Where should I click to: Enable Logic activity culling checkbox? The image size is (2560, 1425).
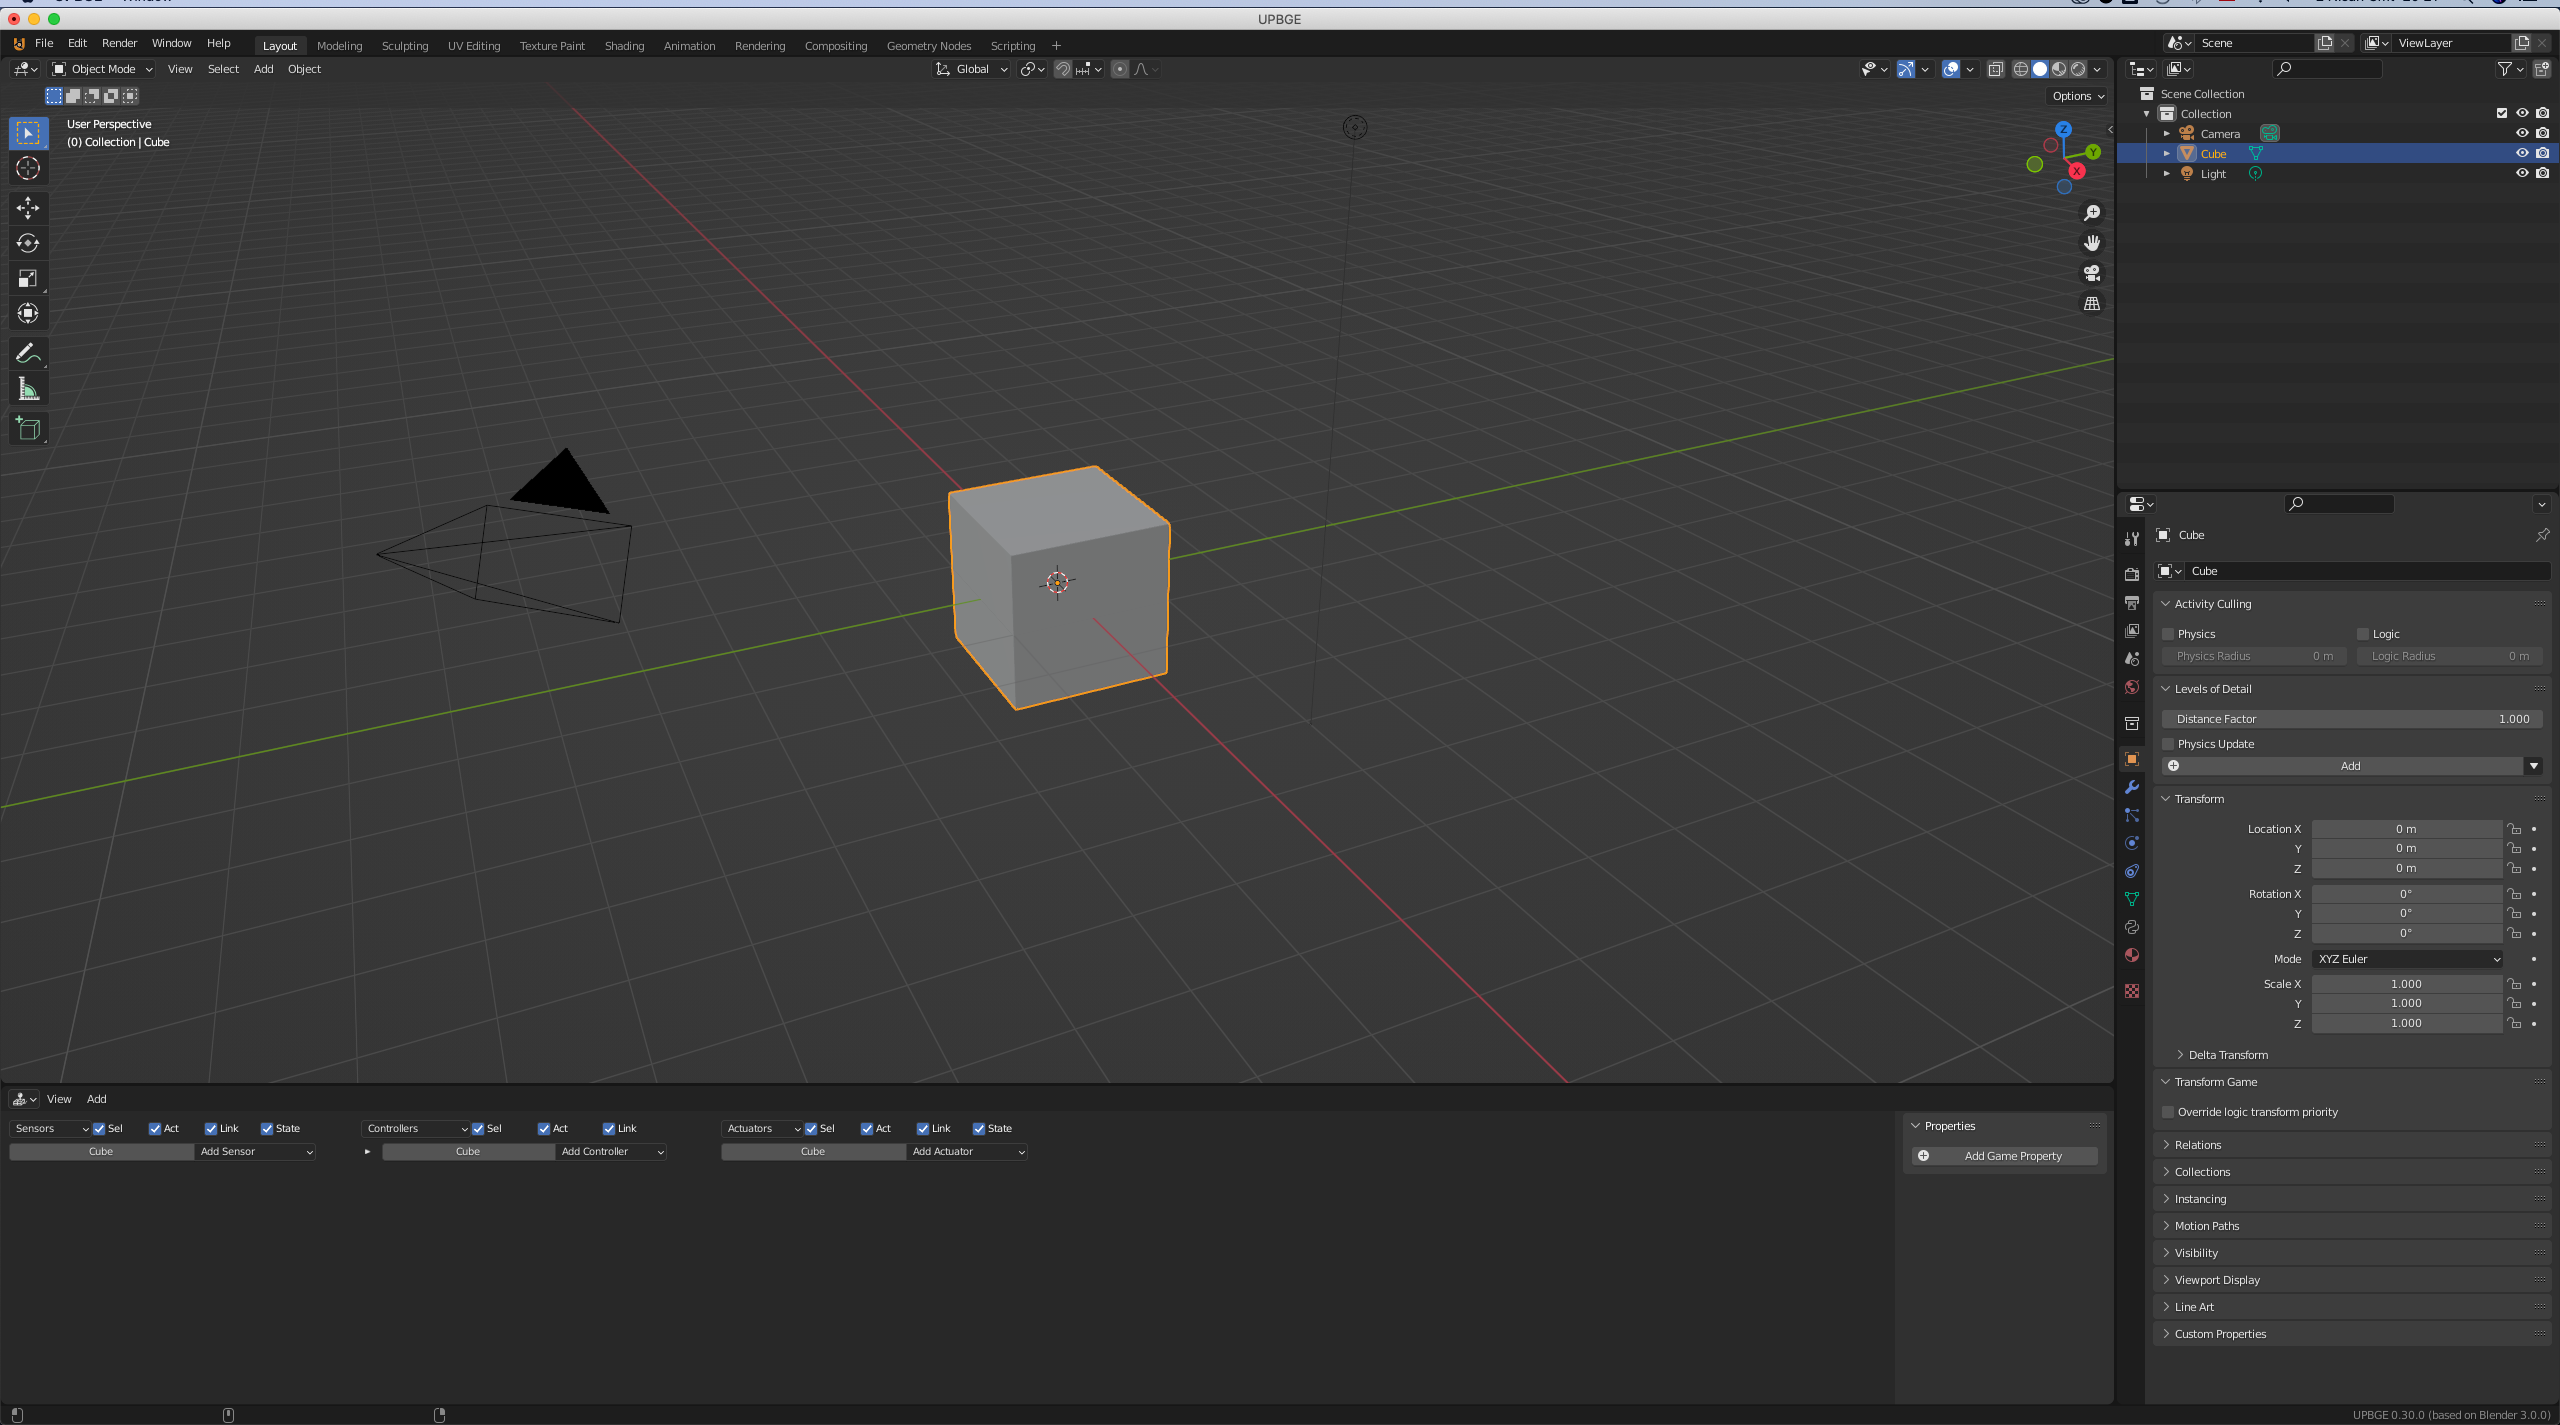tap(2363, 634)
